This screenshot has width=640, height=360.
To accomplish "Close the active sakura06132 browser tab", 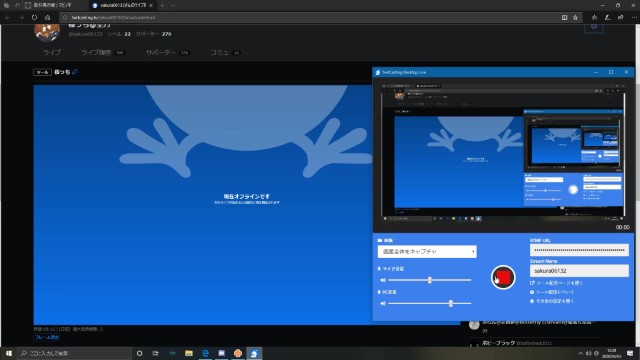I will (151, 5).
